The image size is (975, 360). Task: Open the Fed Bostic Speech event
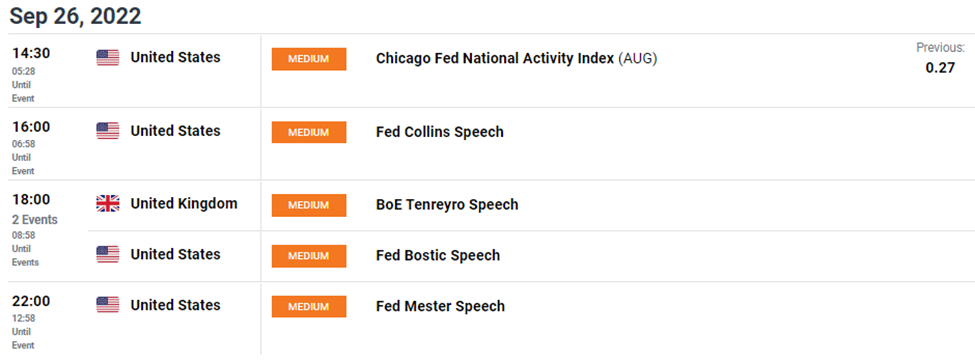click(x=438, y=256)
